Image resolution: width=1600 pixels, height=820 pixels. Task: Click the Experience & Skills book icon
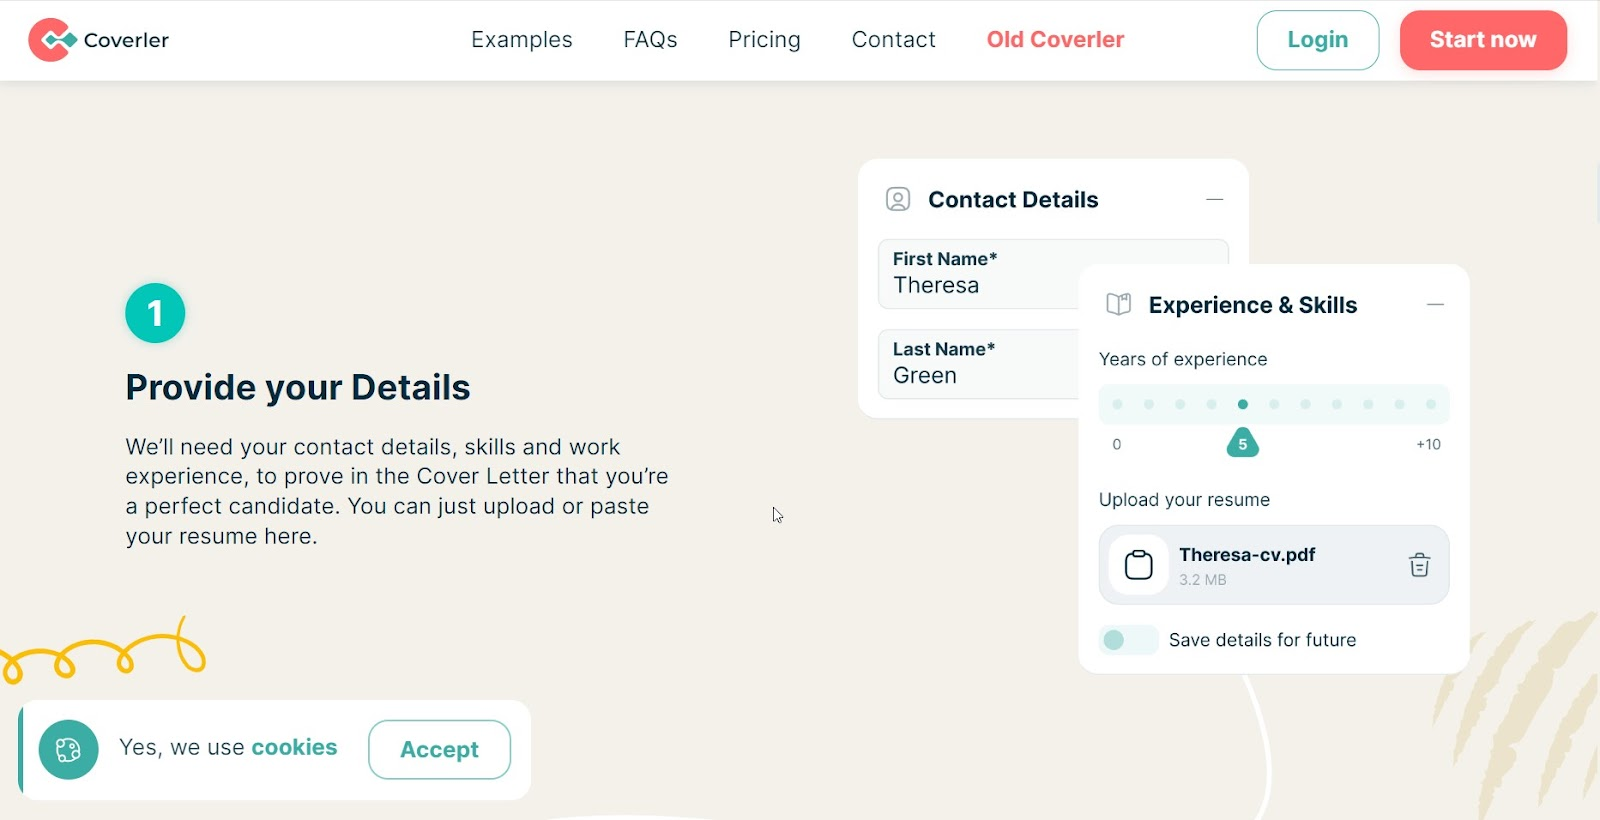(x=1119, y=304)
